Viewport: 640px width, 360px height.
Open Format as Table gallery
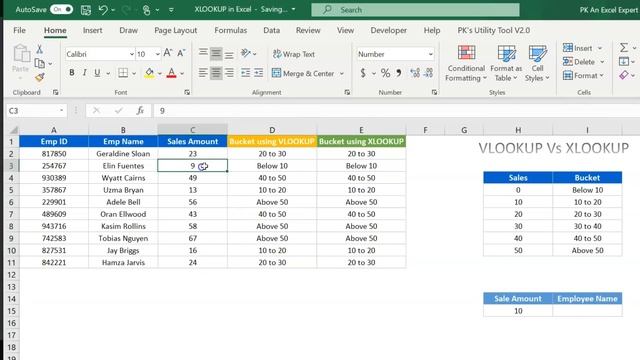coord(506,63)
